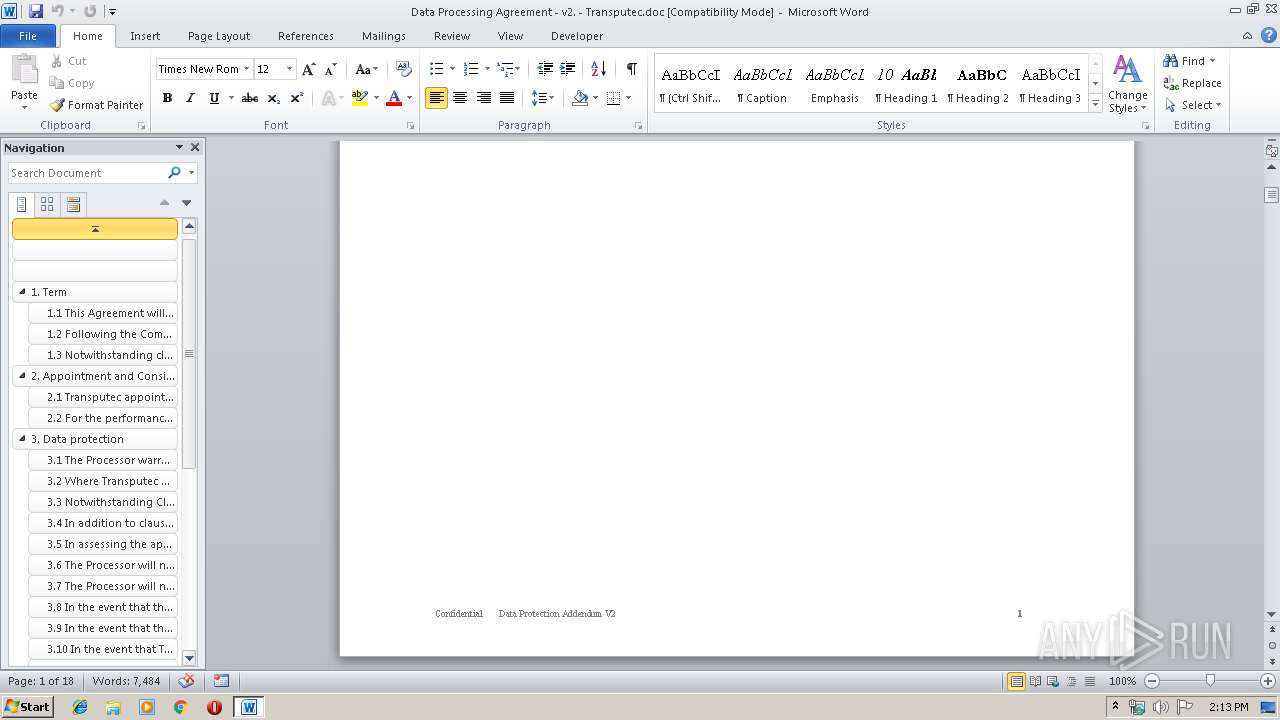
Task: Click the zoom slider handle
Action: point(1210,681)
